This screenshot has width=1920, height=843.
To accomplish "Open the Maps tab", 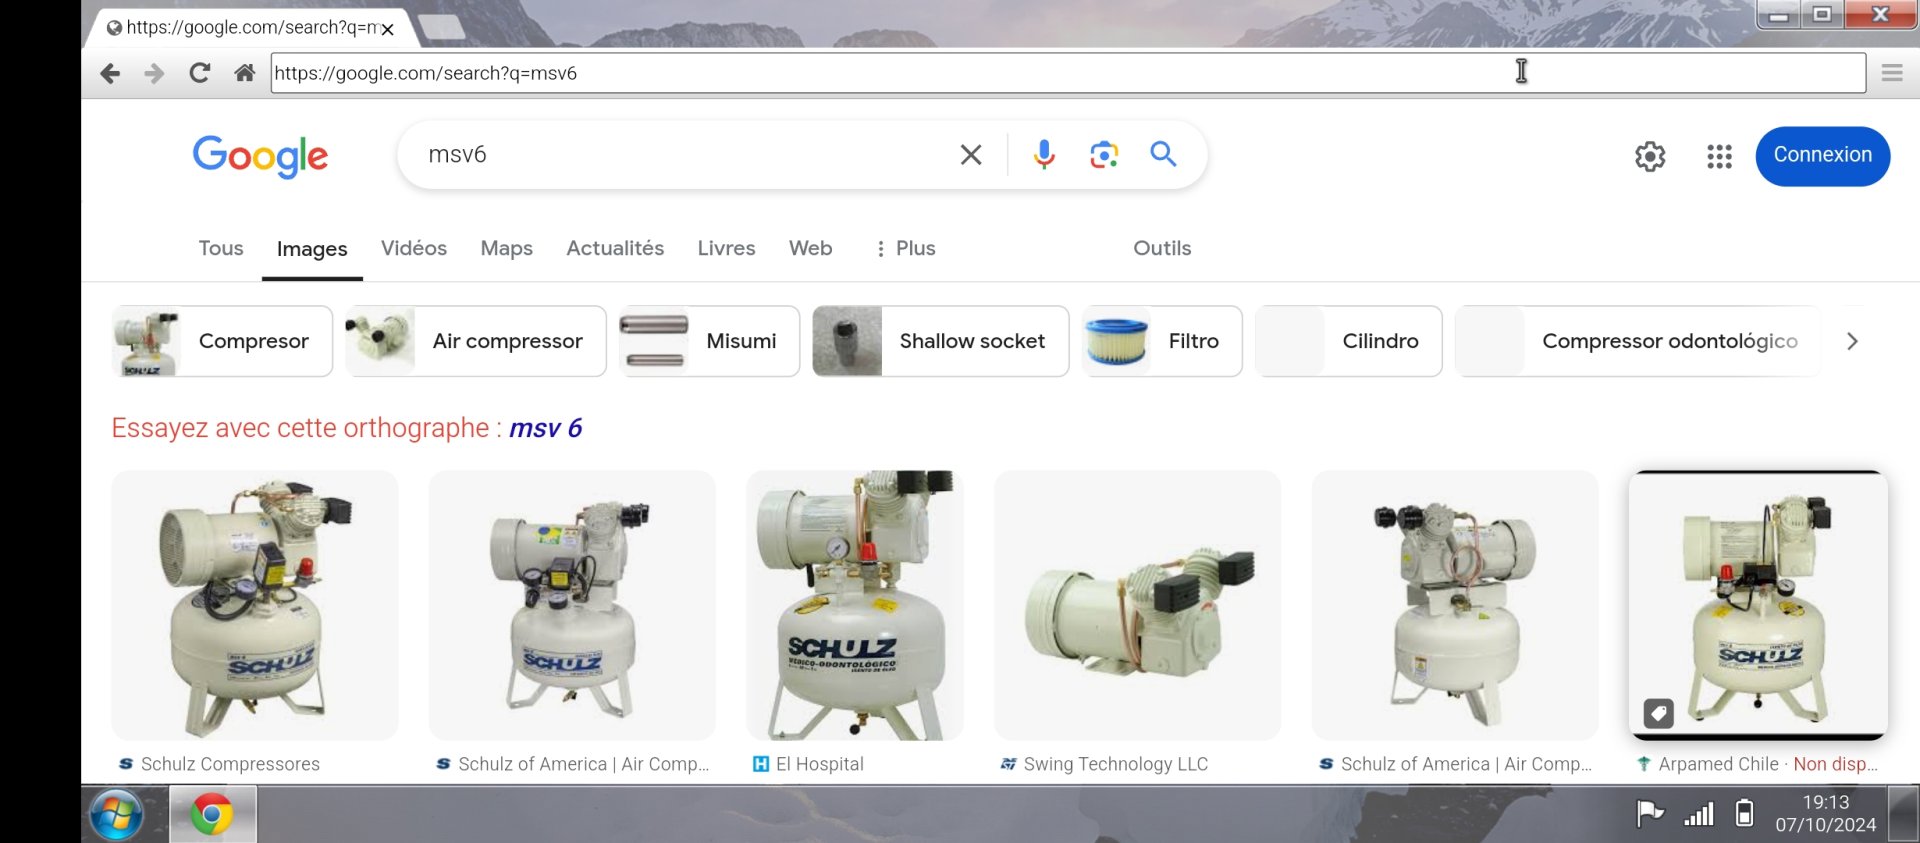I will tap(506, 248).
